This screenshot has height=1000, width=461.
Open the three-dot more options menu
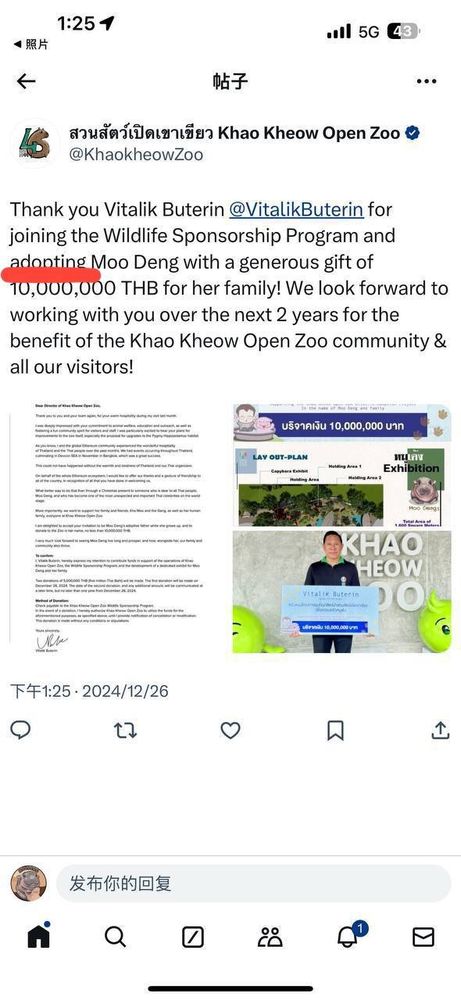426,81
